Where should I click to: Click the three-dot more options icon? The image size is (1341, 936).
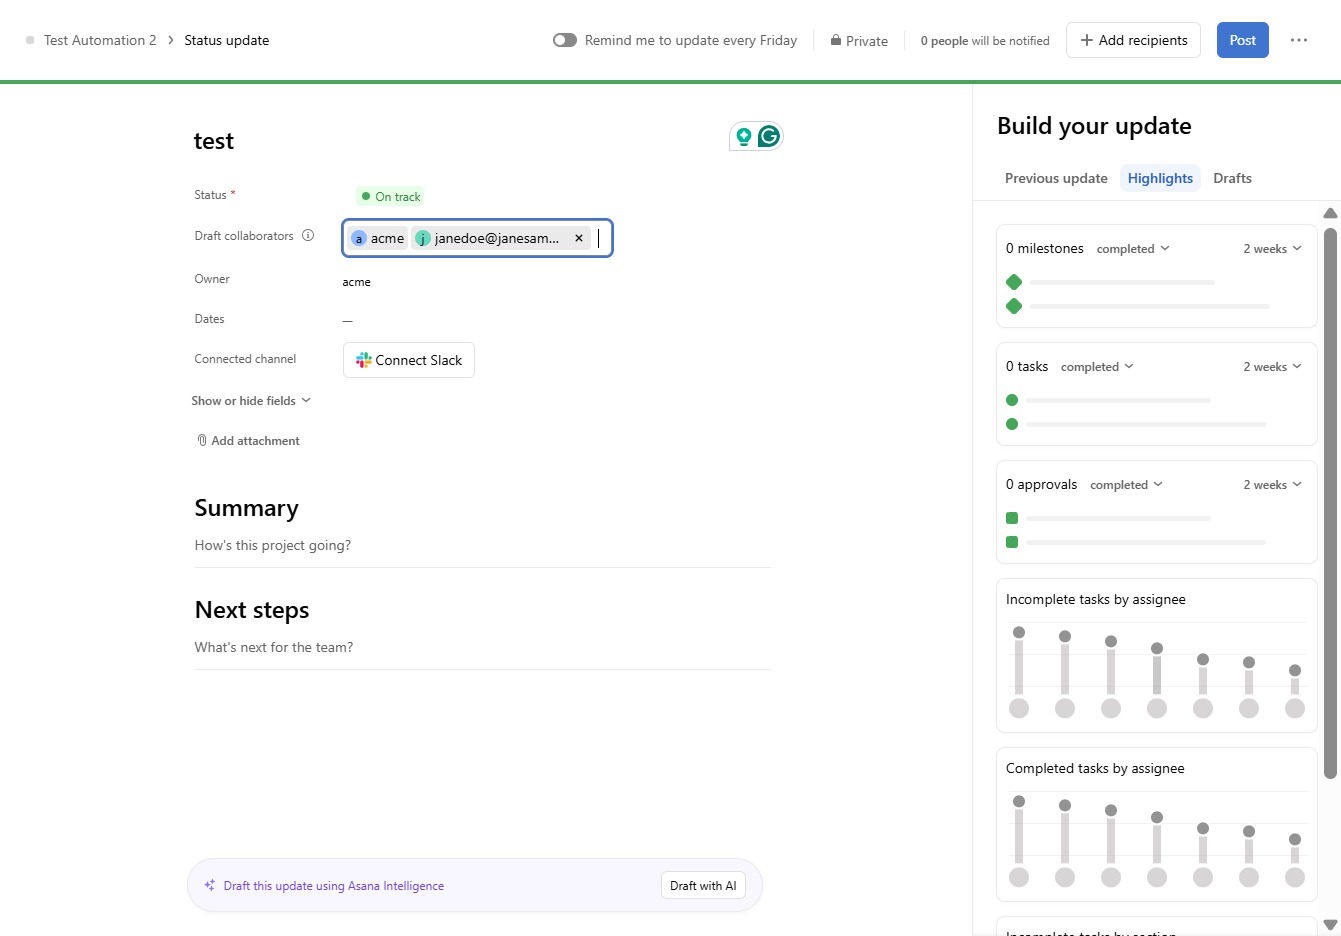1299,40
